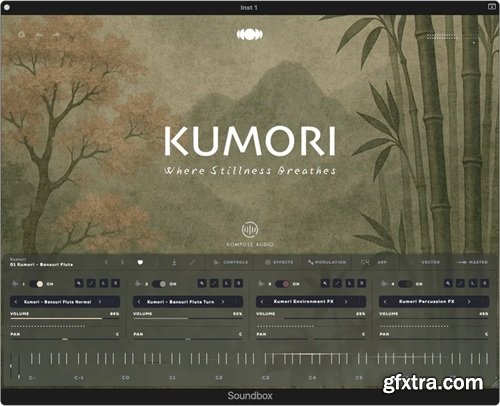500x406 pixels.
Task: Next sample arrow for Bansuri Flute Turn
Action: click(x=223, y=302)
